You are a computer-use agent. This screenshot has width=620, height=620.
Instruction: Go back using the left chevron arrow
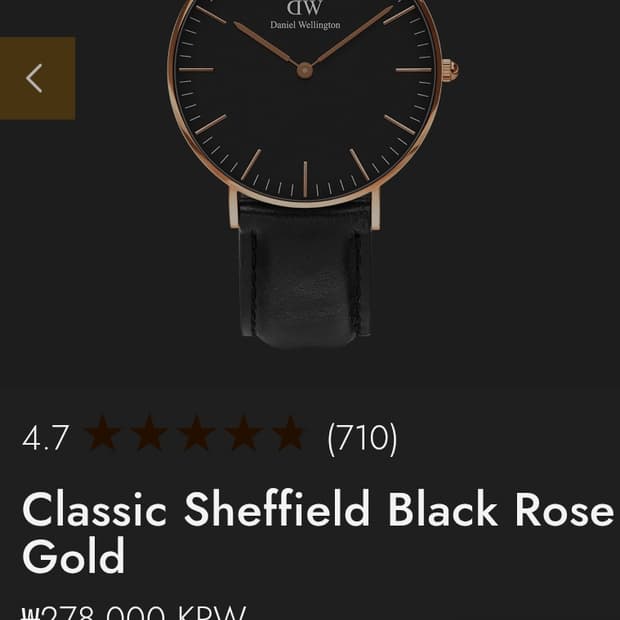click(34, 78)
